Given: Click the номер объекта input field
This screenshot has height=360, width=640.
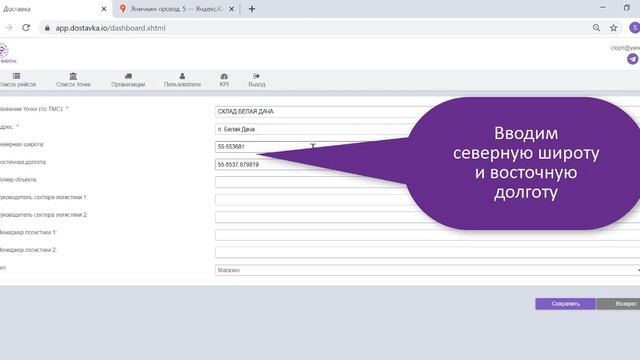Looking at the screenshot, I should pos(427,182).
